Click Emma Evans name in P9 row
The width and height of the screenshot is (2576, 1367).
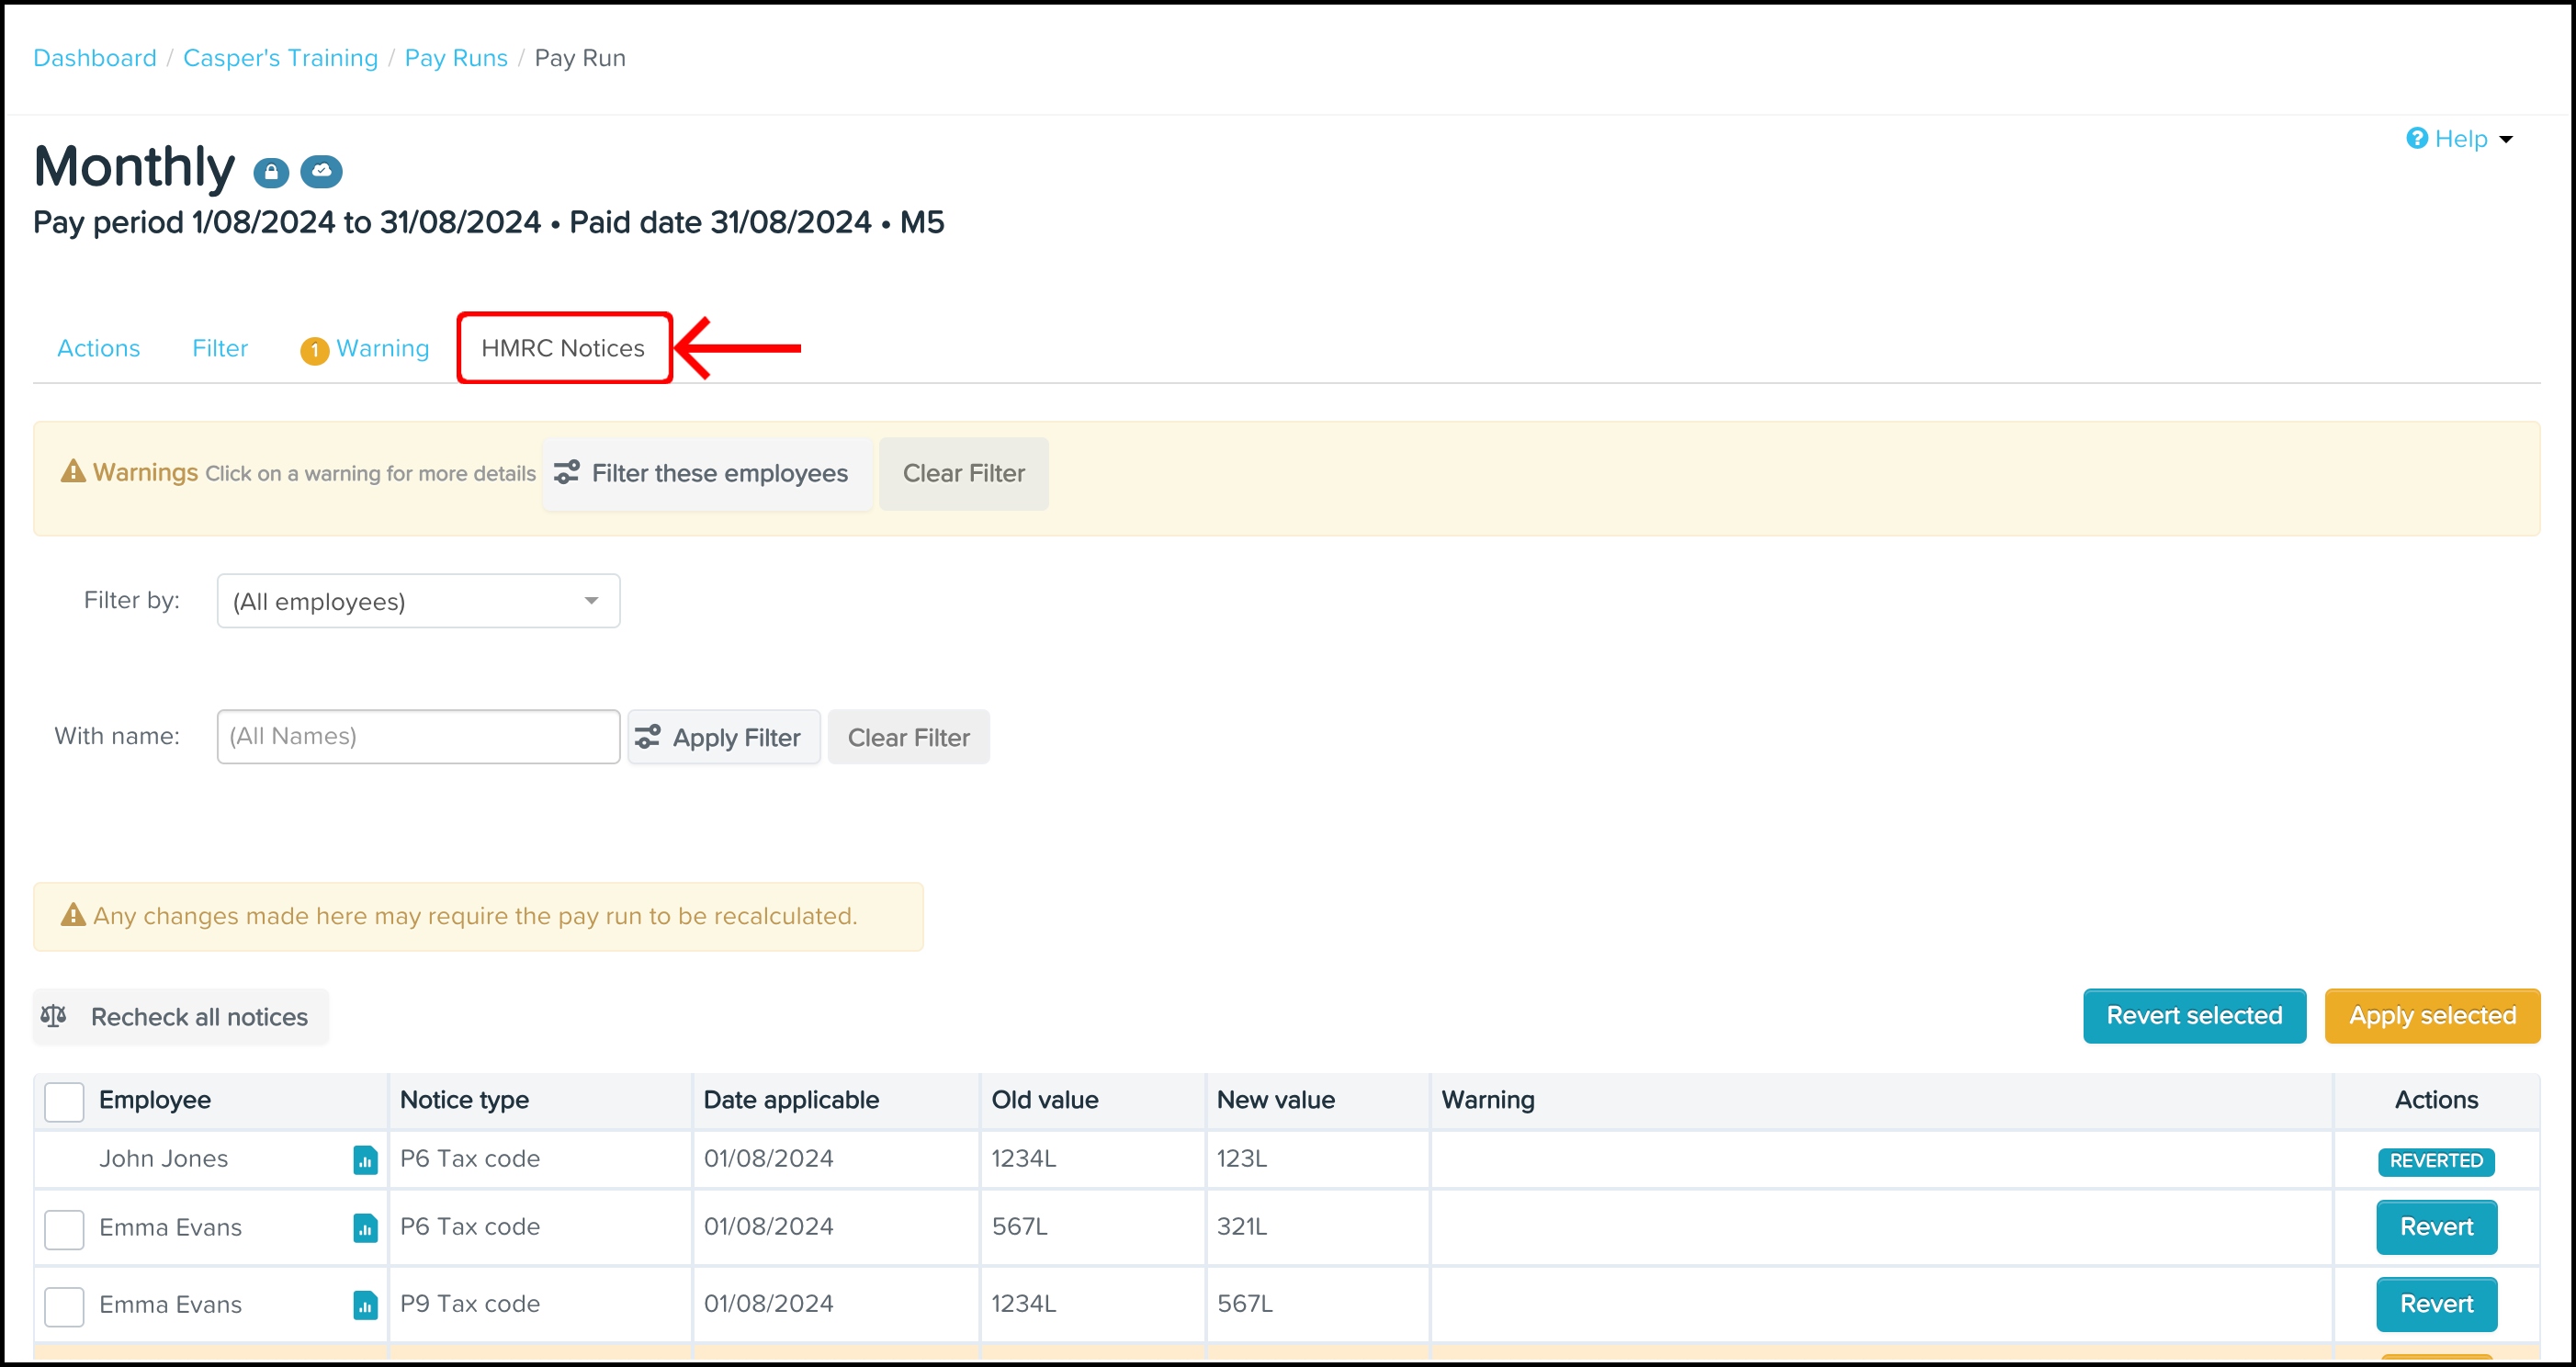tap(170, 1304)
